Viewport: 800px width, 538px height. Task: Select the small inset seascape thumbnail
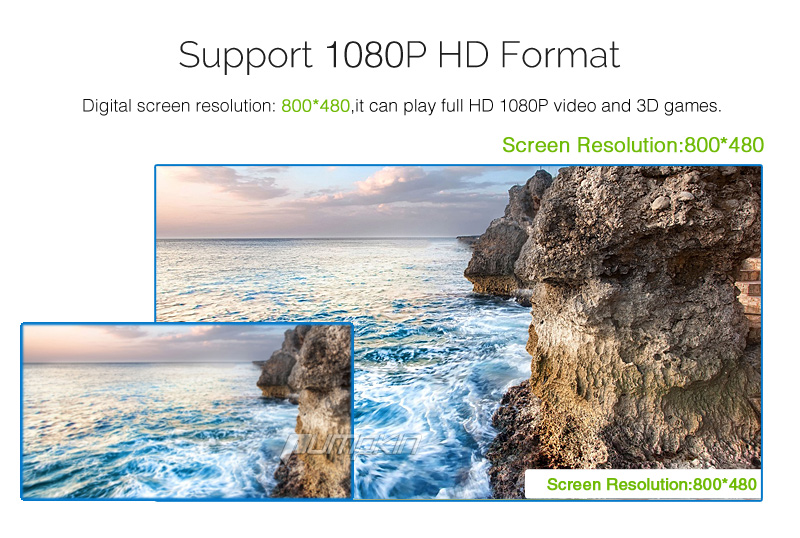(187, 411)
